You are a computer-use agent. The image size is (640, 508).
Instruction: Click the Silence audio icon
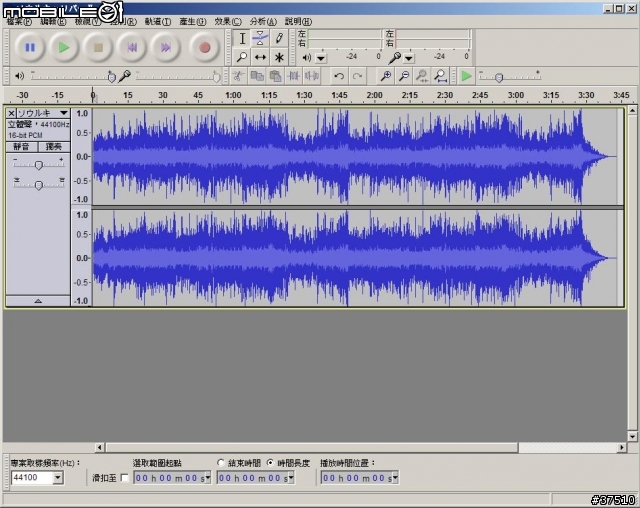pos(311,76)
